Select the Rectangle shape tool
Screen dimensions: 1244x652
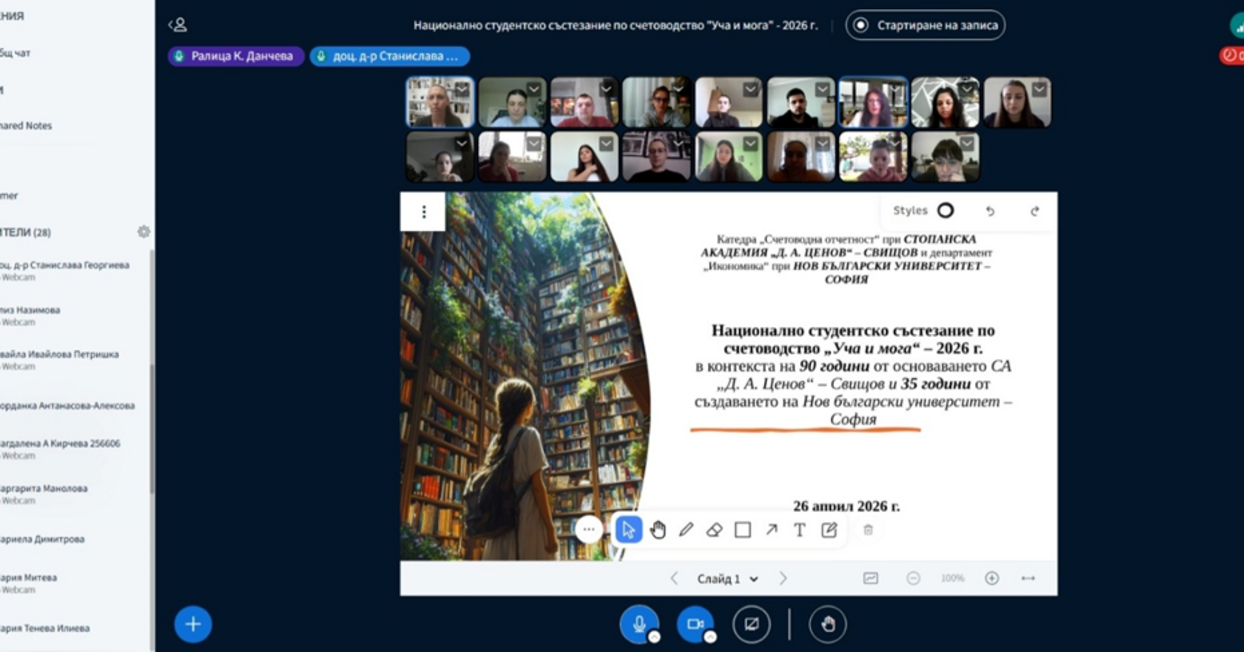[743, 530]
